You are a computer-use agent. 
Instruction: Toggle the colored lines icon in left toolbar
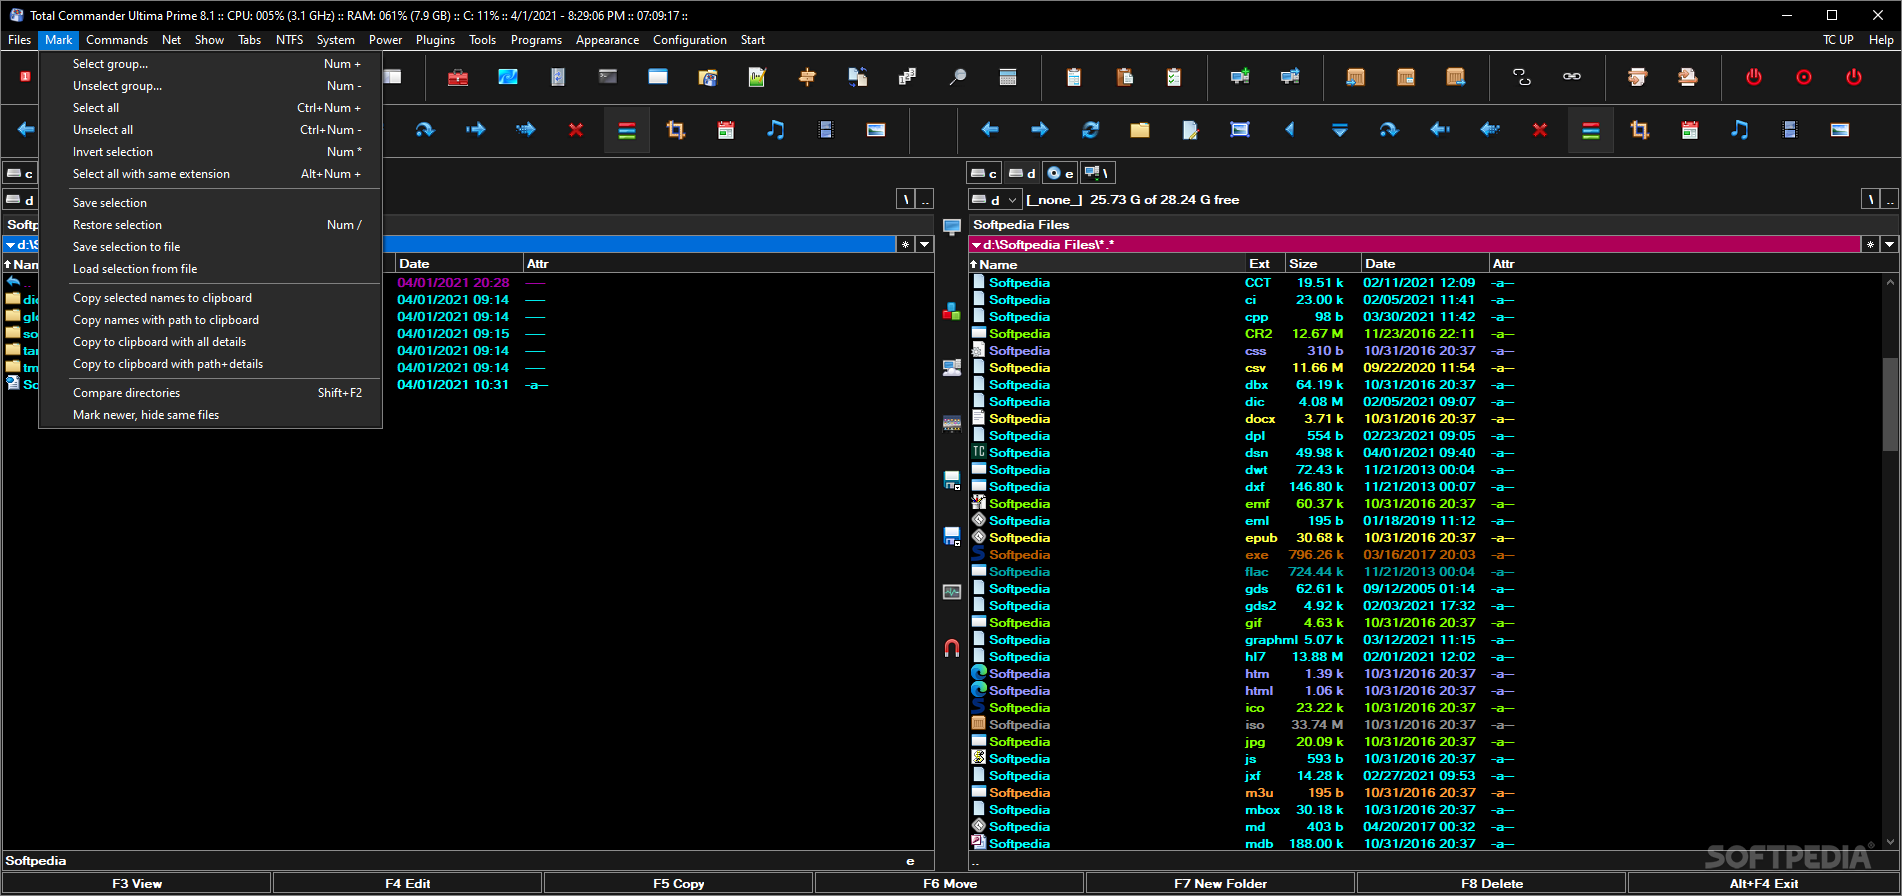click(x=627, y=130)
